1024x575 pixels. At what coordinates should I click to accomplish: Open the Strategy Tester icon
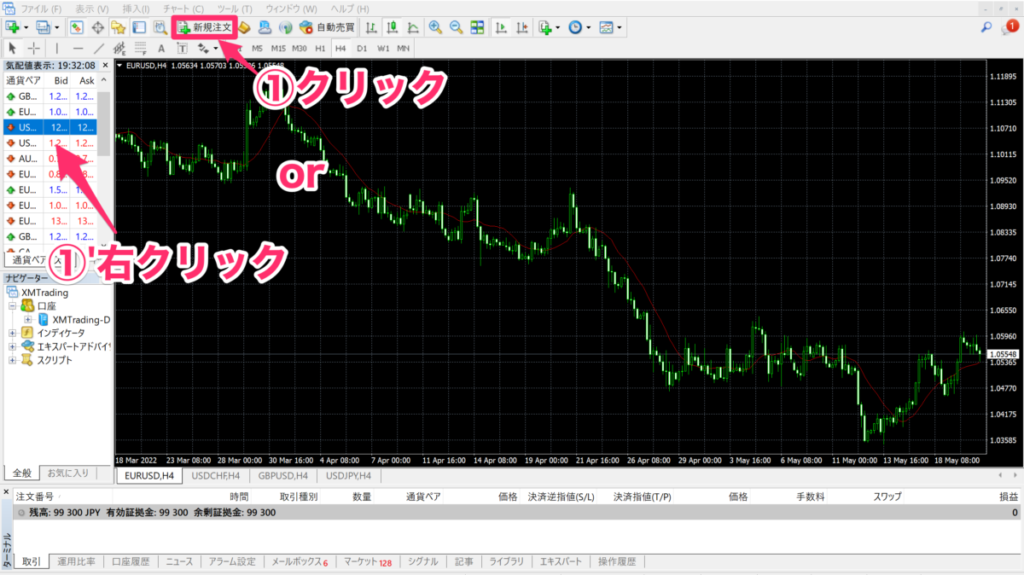click(x=160, y=27)
